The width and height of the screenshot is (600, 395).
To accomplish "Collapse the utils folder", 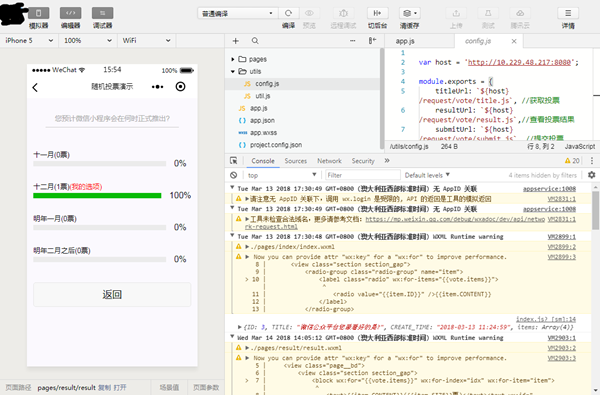I will [233, 72].
